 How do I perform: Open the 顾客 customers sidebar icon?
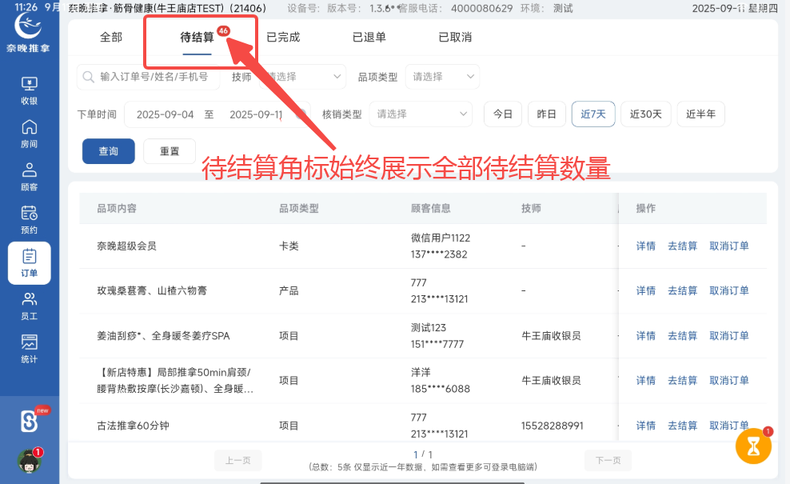click(x=29, y=177)
